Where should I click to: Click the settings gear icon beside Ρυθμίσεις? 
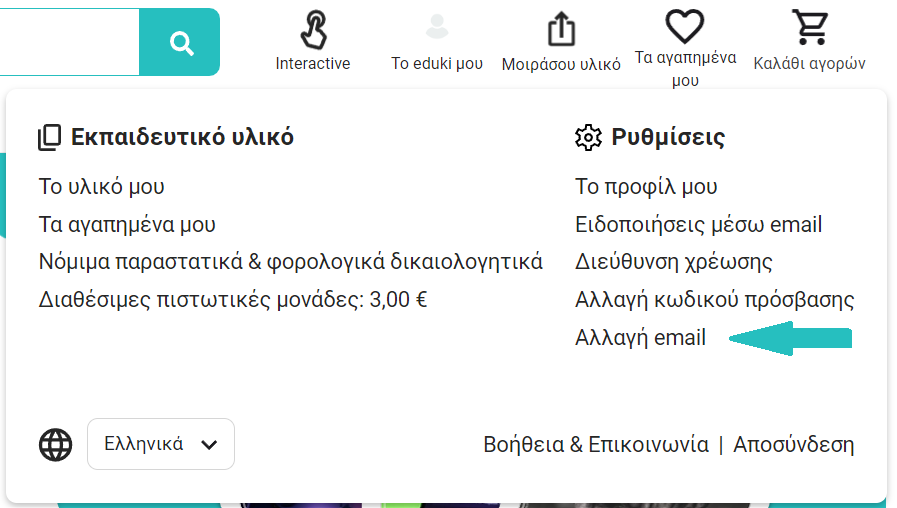589,137
